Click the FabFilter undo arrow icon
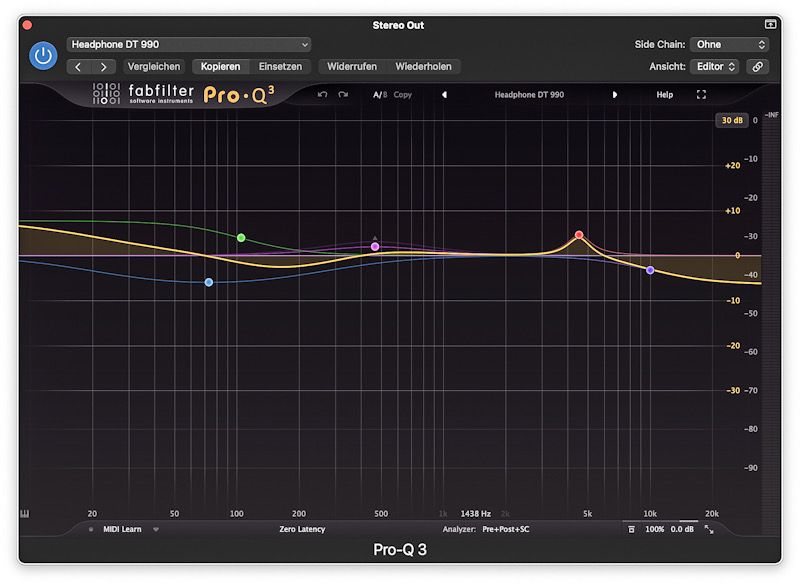This screenshot has width=800, height=585. (322, 95)
